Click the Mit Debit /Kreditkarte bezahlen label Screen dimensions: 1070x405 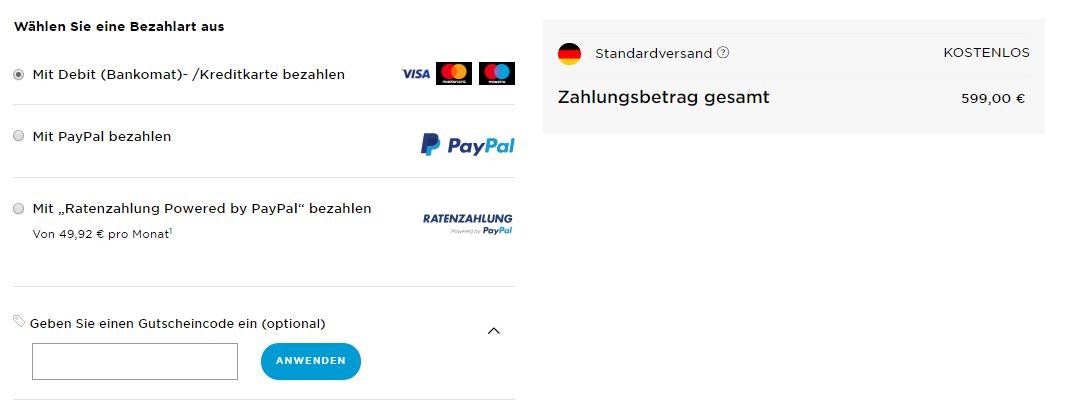click(x=189, y=74)
